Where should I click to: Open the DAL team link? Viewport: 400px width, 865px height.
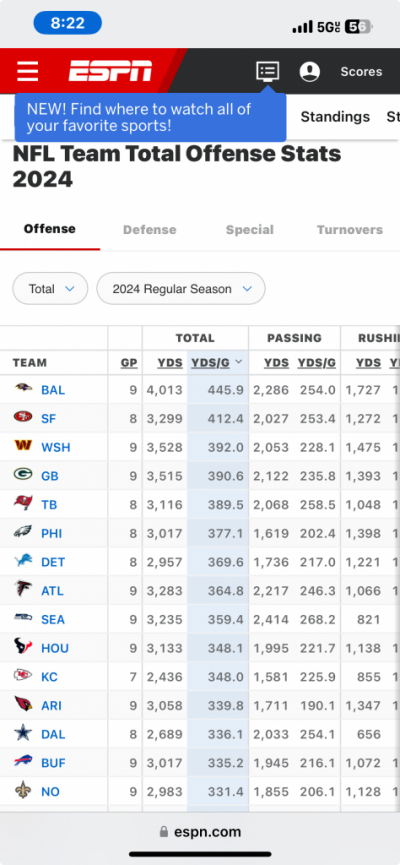click(x=53, y=734)
